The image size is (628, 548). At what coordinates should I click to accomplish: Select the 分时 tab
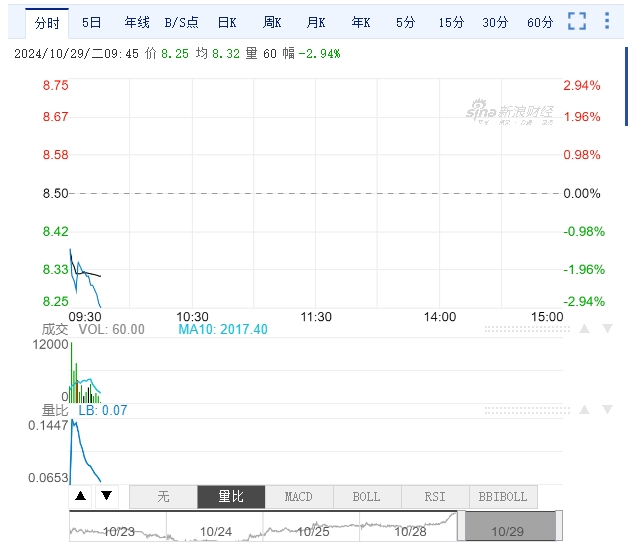click(x=47, y=23)
